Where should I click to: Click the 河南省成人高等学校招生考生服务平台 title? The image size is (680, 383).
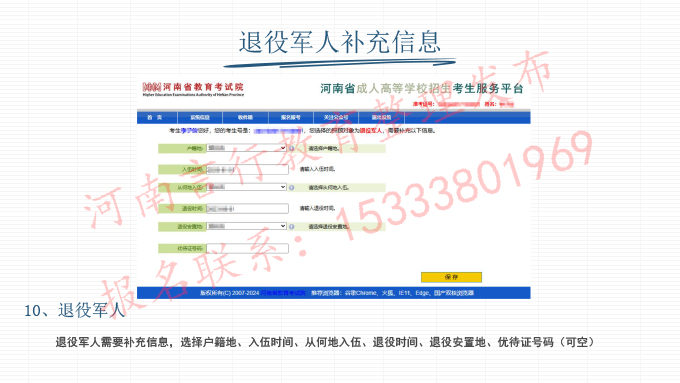pos(422,88)
